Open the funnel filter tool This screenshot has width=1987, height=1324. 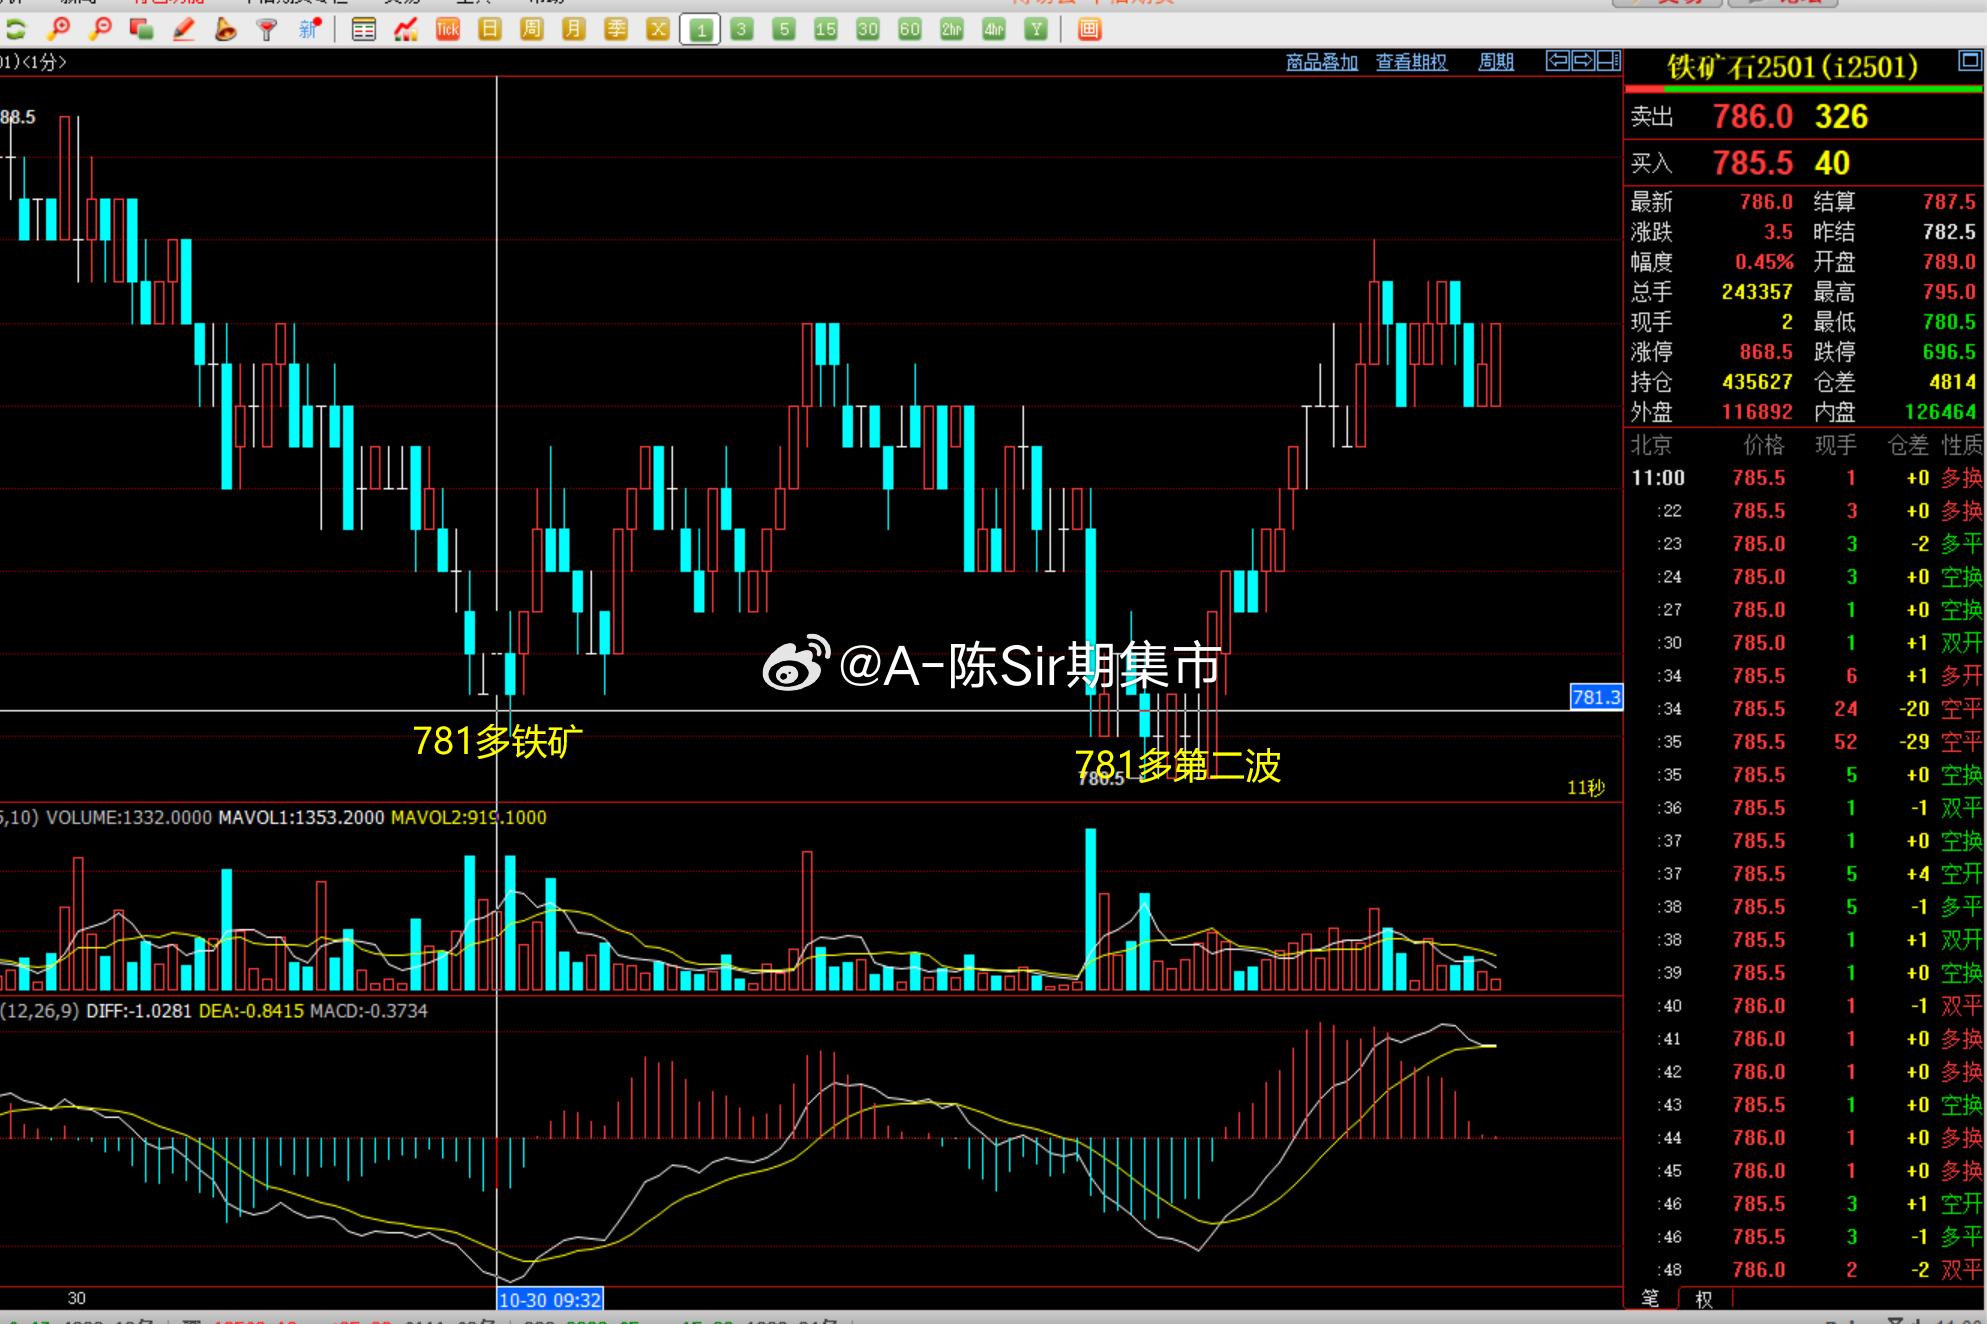click(267, 29)
